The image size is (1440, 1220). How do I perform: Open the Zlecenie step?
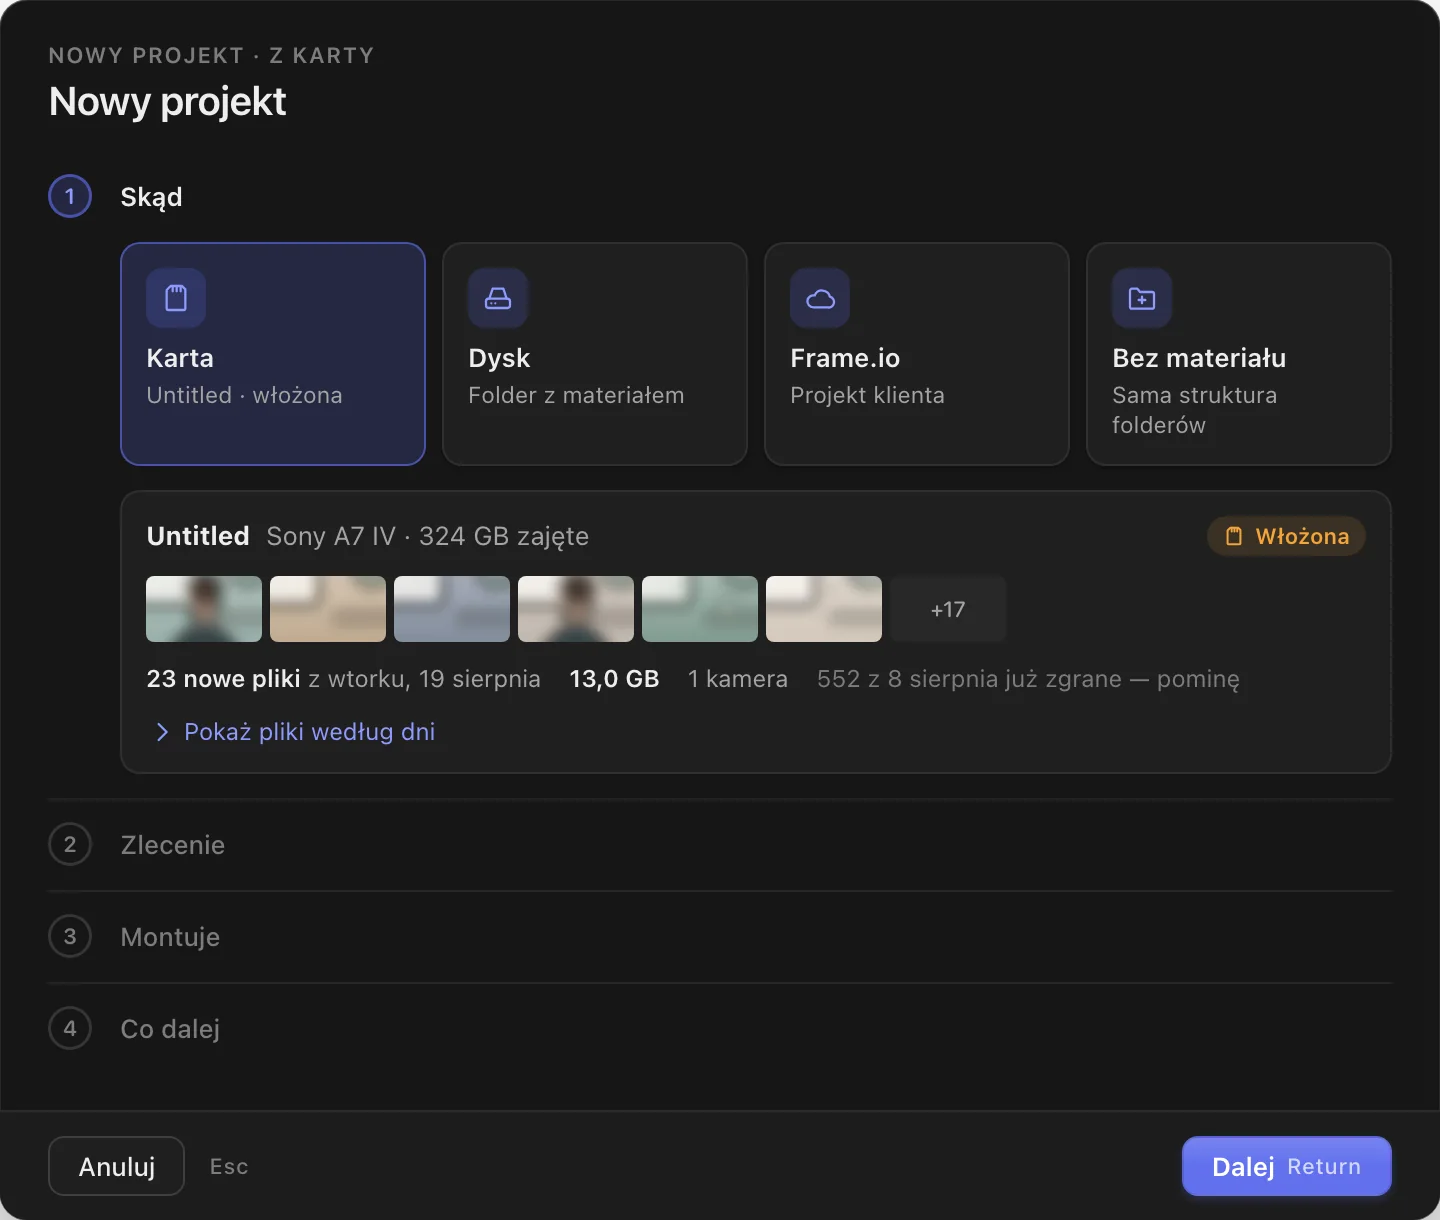pos(720,845)
